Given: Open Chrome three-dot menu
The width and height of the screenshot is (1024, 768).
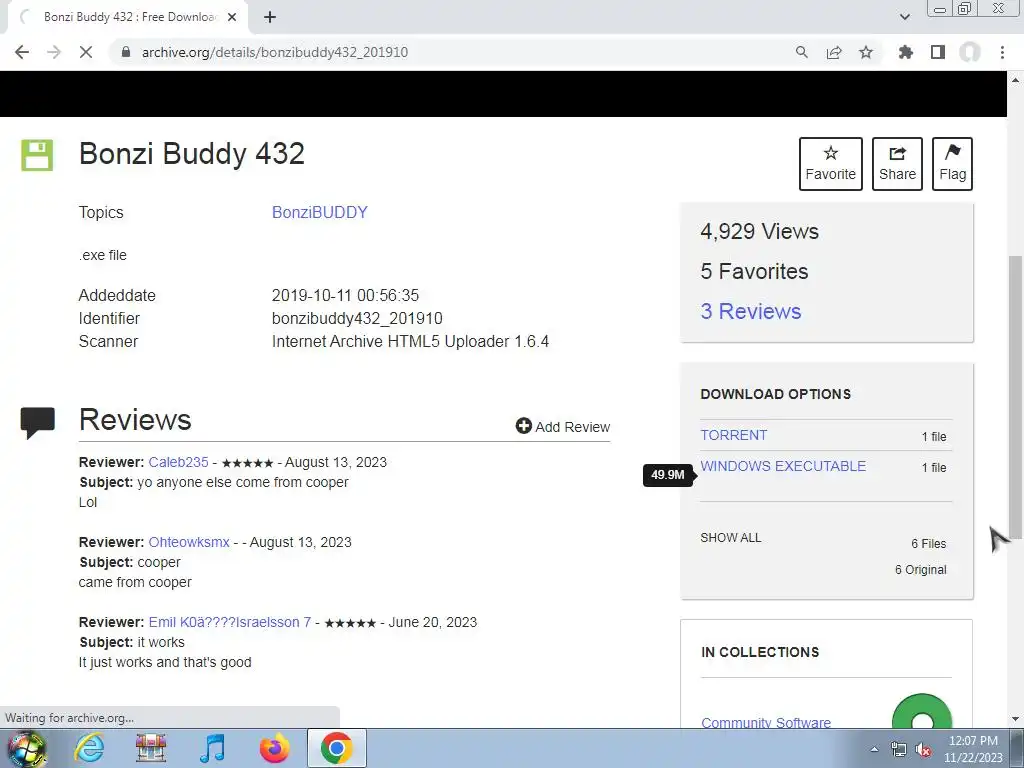Looking at the screenshot, I should pyautogui.click(x=1002, y=52).
